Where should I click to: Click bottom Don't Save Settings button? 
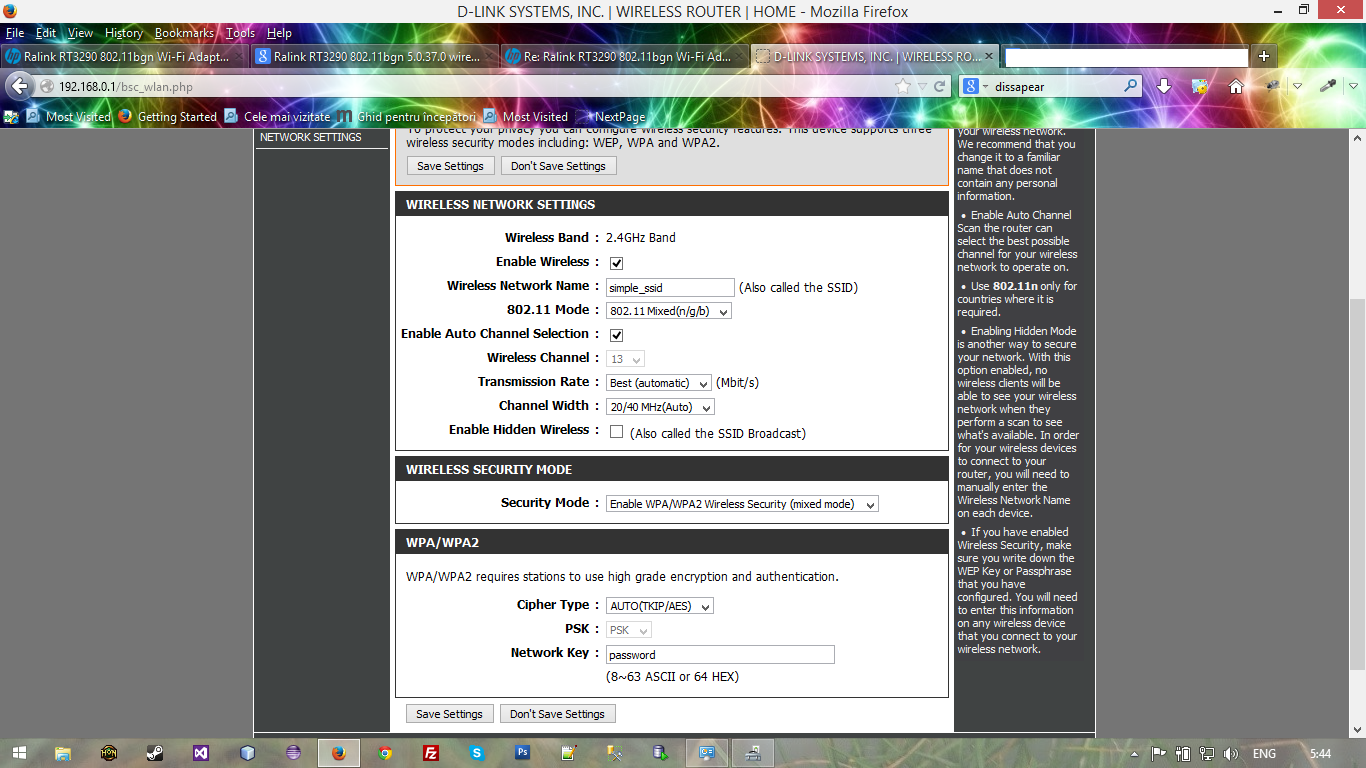pyautogui.click(x=557, y=714)
